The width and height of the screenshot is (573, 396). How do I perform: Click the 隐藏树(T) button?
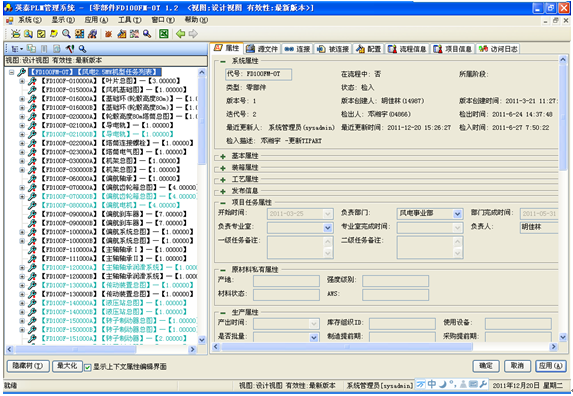28,366
